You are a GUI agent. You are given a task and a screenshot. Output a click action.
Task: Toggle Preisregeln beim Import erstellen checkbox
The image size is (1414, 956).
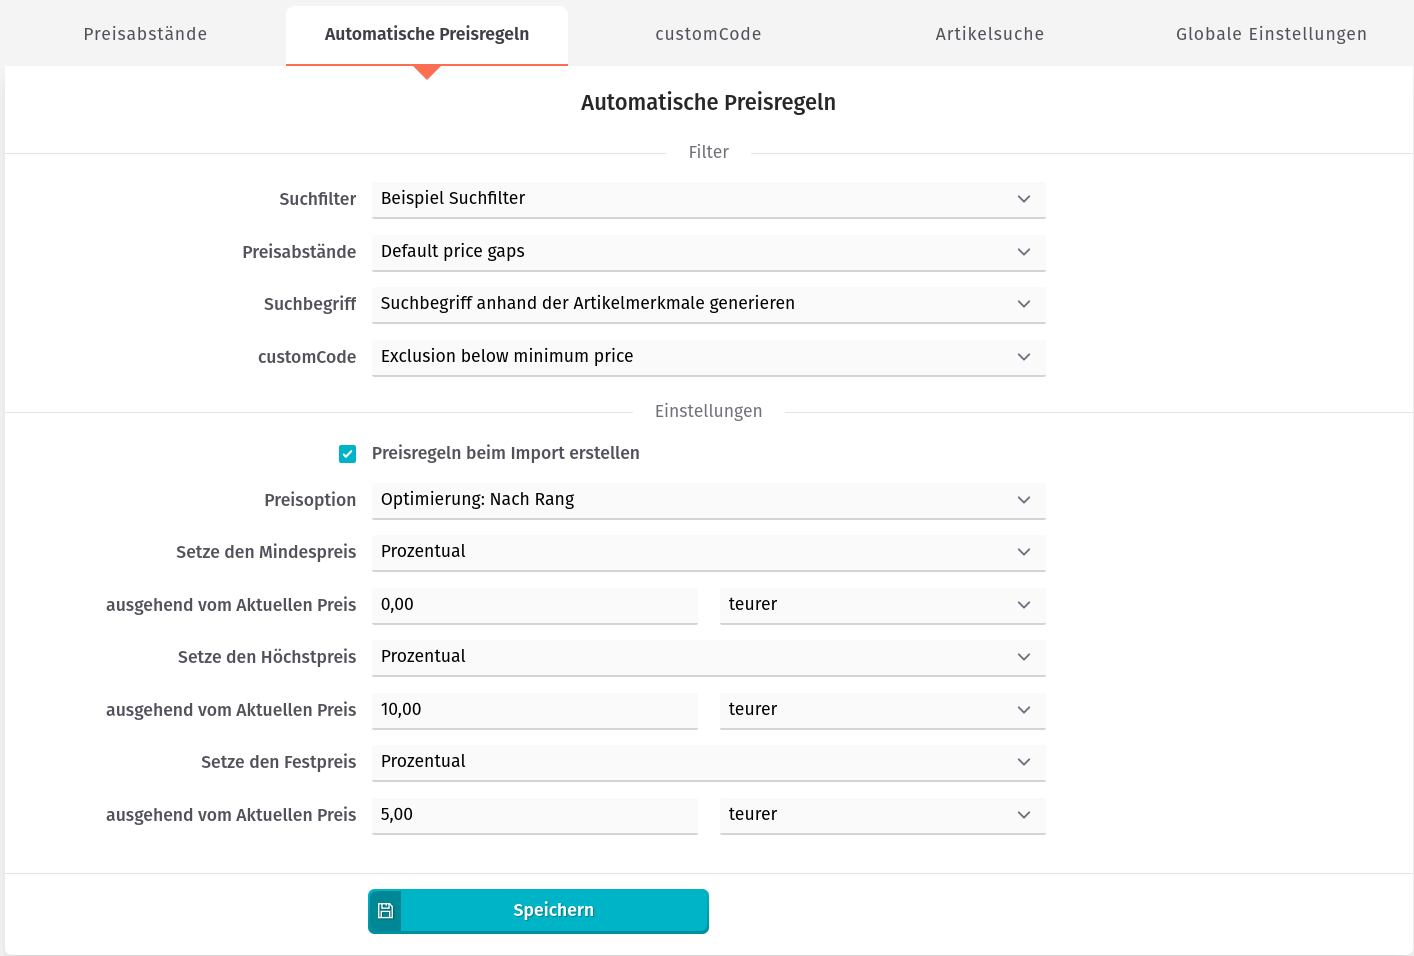click(x=347, y=454)
